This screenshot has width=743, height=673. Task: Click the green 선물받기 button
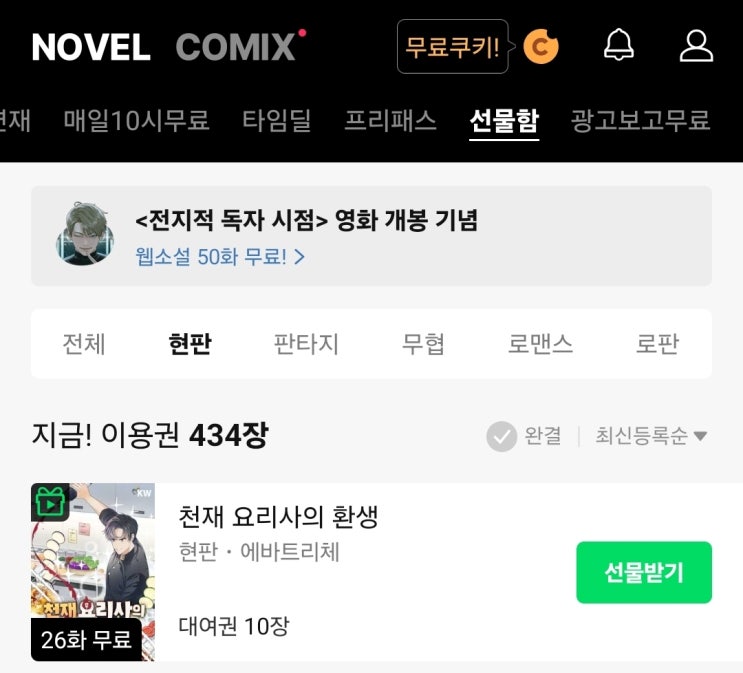pos(644,573)
